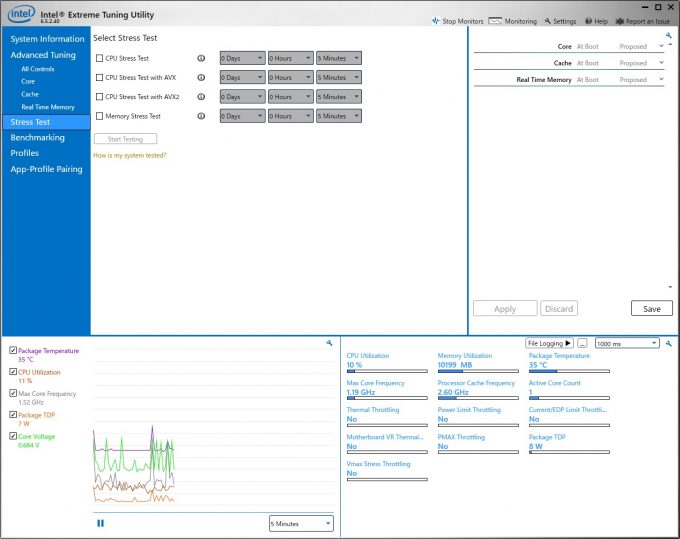
Task: Select Cache under Advanced Tuning
Action: point(30,94)
